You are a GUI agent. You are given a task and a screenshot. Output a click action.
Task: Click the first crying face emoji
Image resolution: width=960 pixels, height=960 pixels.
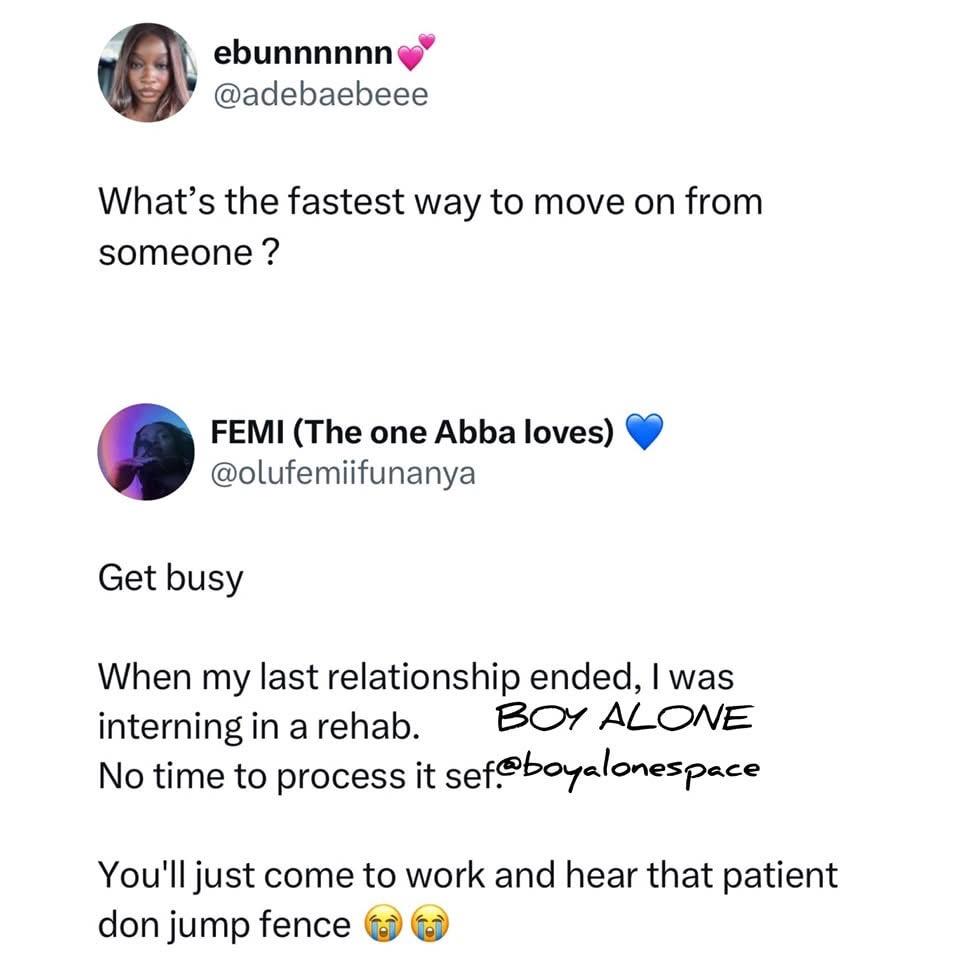coord(383,924)
